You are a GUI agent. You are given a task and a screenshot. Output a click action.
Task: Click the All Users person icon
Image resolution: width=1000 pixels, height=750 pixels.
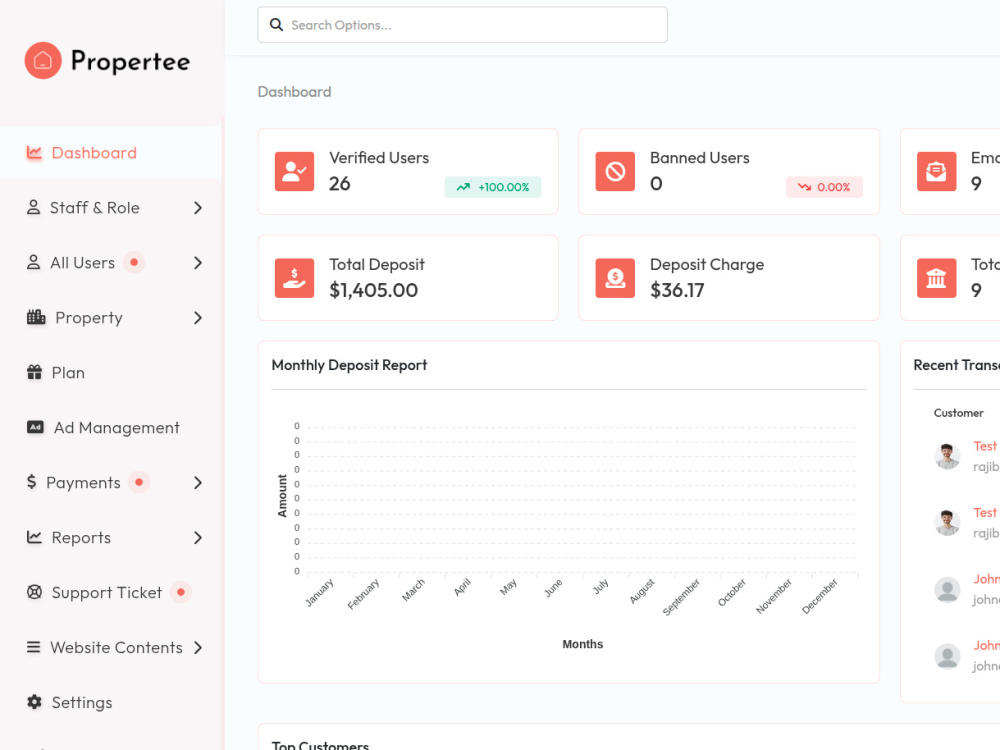(33, 262)
